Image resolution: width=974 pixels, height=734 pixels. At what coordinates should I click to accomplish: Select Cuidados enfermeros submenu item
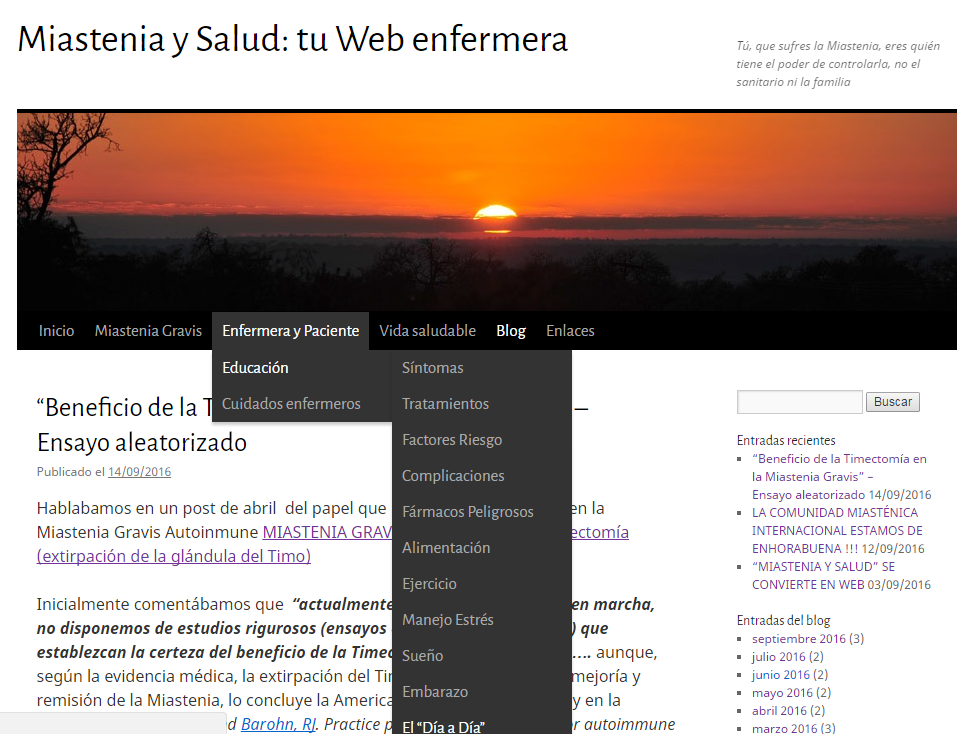[x=291, y=404]
